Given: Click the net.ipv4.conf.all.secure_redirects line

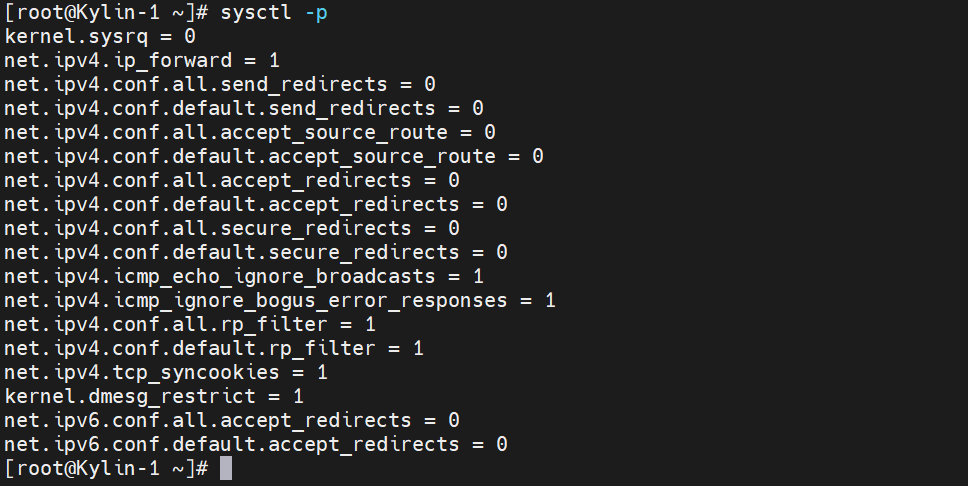Looking at the screenshot, I should click(x=232, y=228).
